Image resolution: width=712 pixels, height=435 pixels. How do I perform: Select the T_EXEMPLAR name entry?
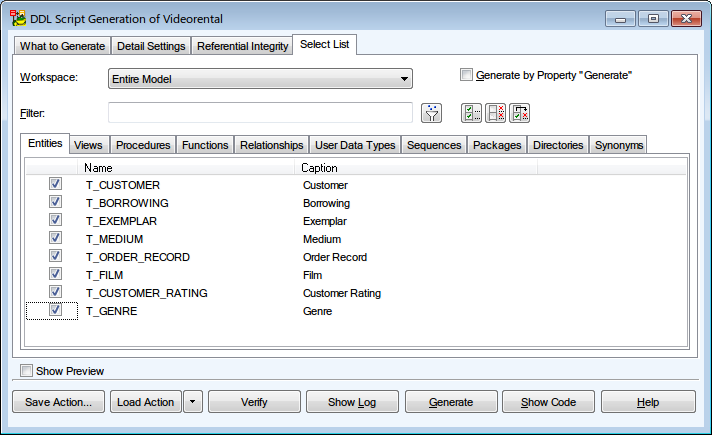(x=121, y=221)
